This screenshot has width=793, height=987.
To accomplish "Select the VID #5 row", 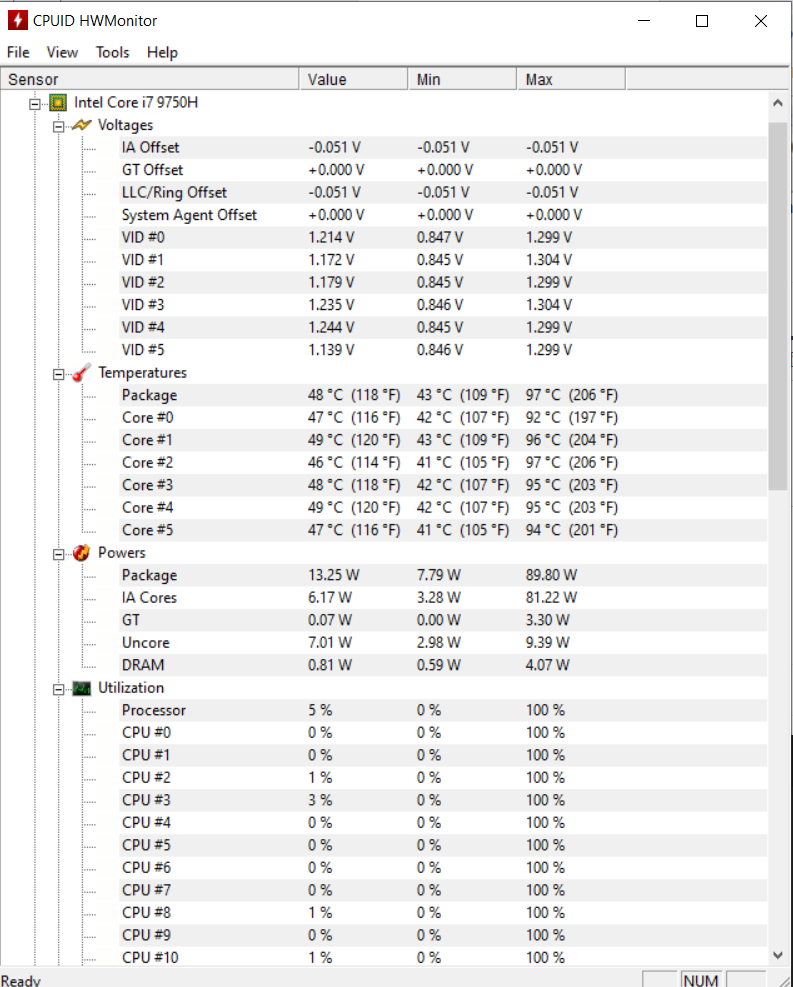I will pyautogui.click(x=443, y=350).
